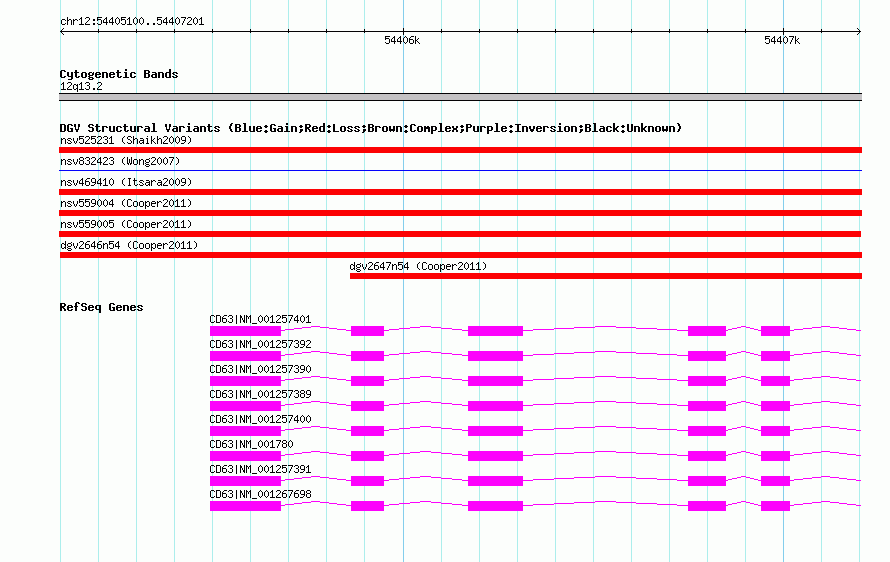890x562 pixels.
Task: Click the gray 12q13.2 cytogenetic band bar
Action: pos(460,97)
